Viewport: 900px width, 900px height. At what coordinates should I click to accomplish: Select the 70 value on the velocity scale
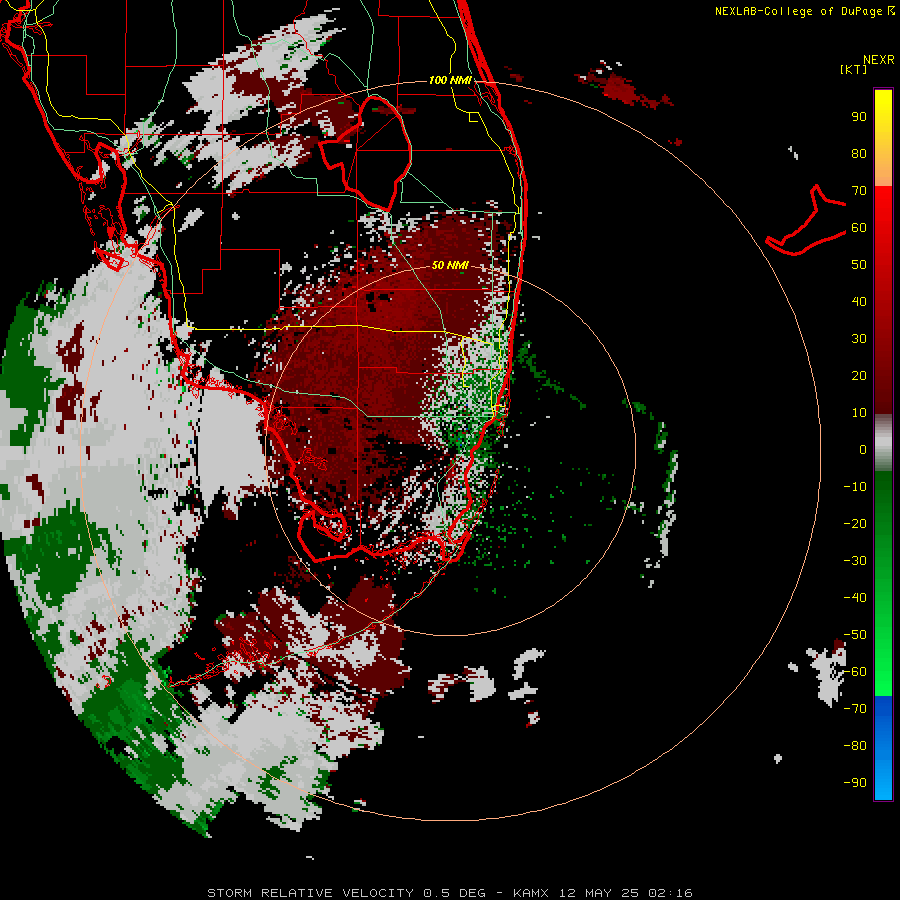point(859,191)
